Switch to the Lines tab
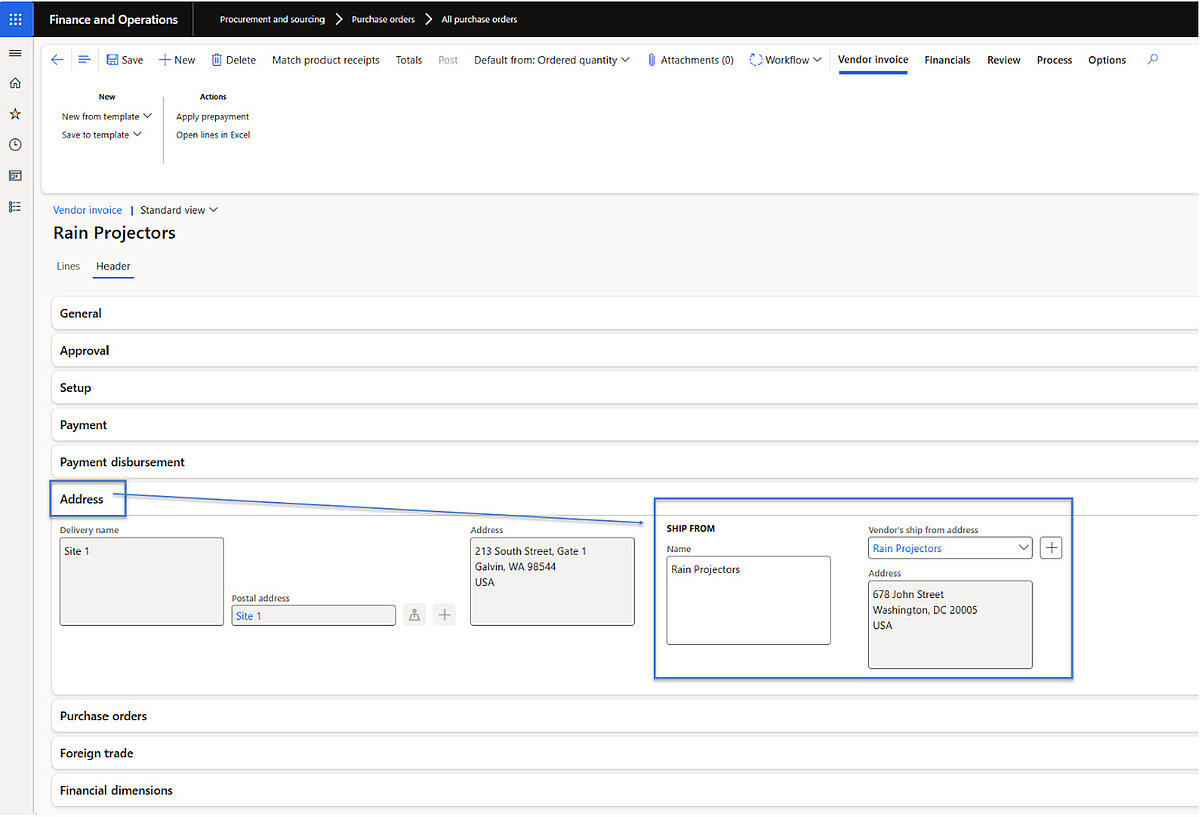 pos(68,267)
